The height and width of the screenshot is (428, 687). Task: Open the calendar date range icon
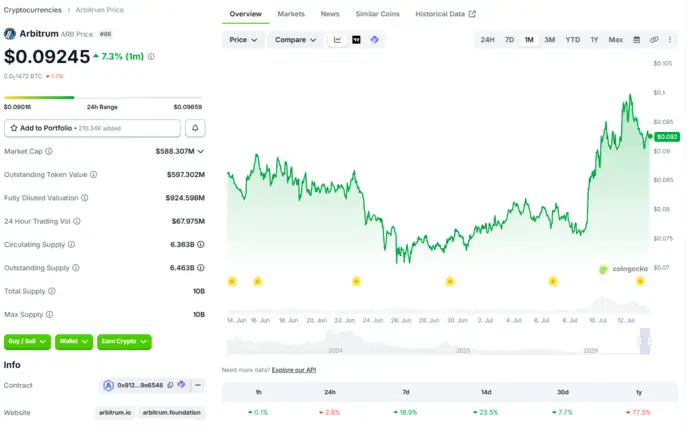click(637, 40)
